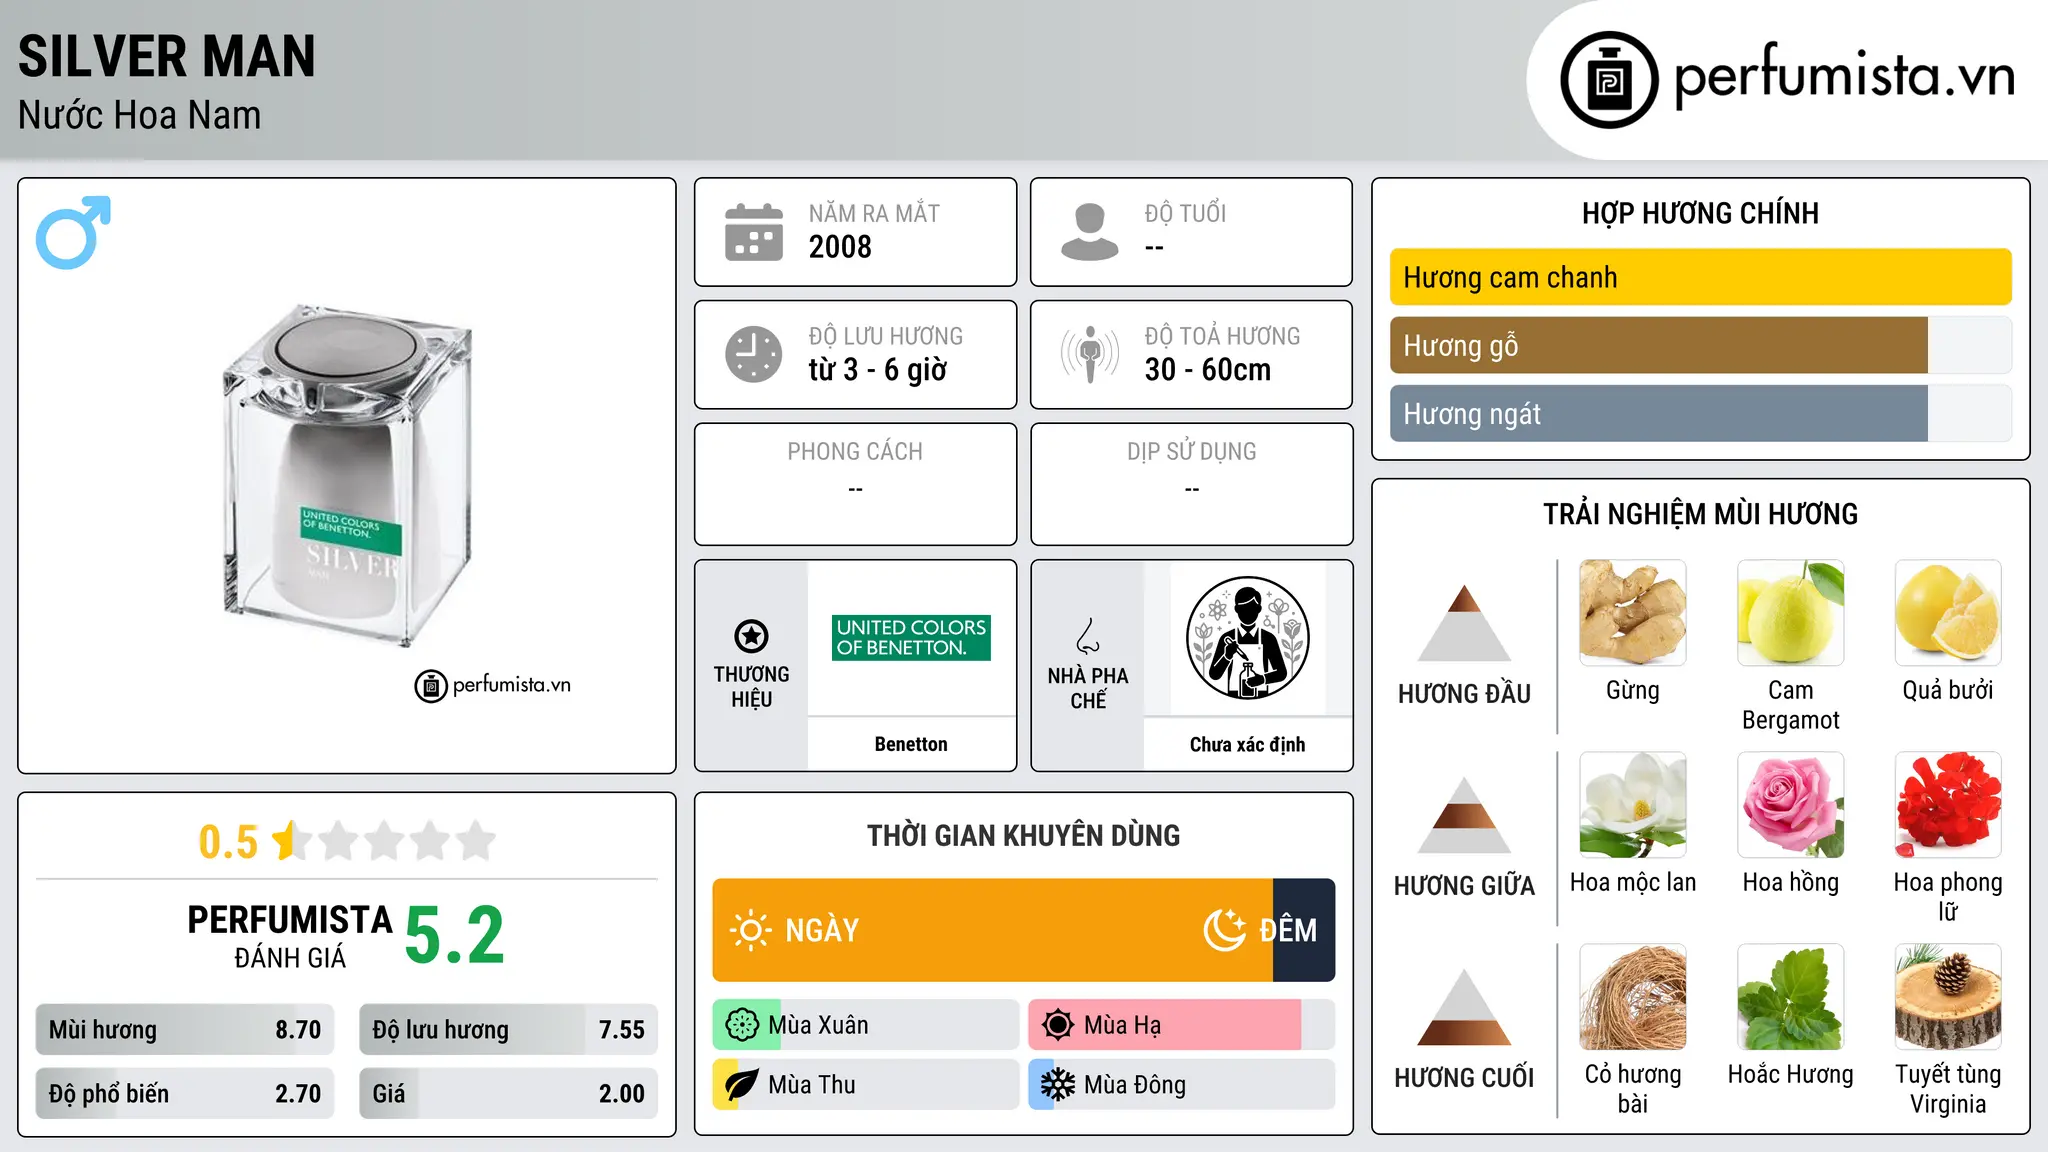2048x1152 pixels.
Task: Click the blue-grey Hương ngát accord bar
Action: pyautogui.click(x=1658, y=413)
